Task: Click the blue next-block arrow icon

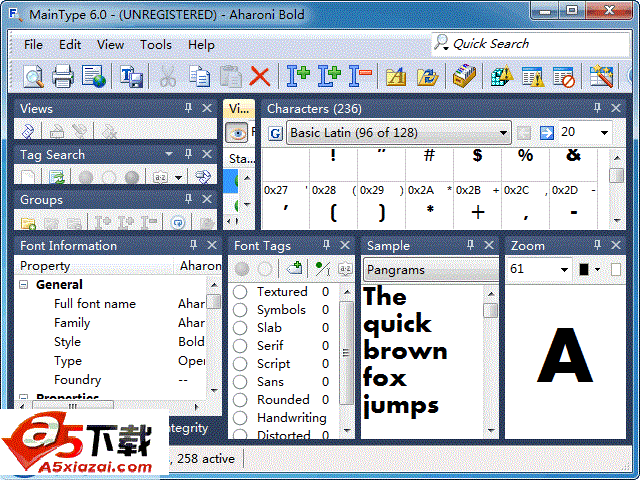Action: coord(547,133)
